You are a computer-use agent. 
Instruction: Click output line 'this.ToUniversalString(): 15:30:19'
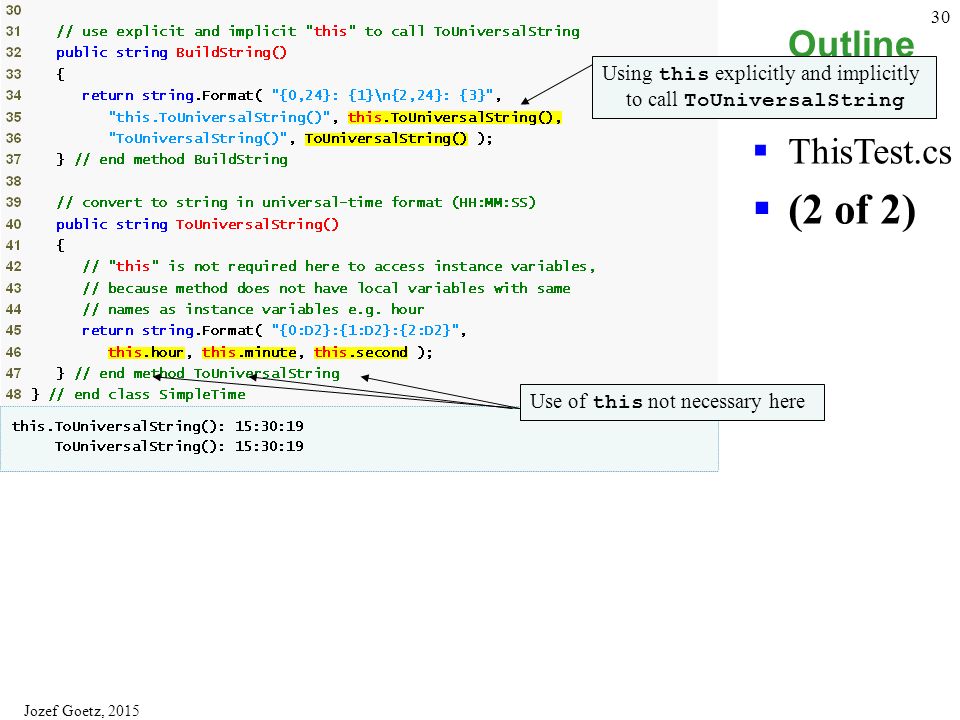tap(157, 426)
